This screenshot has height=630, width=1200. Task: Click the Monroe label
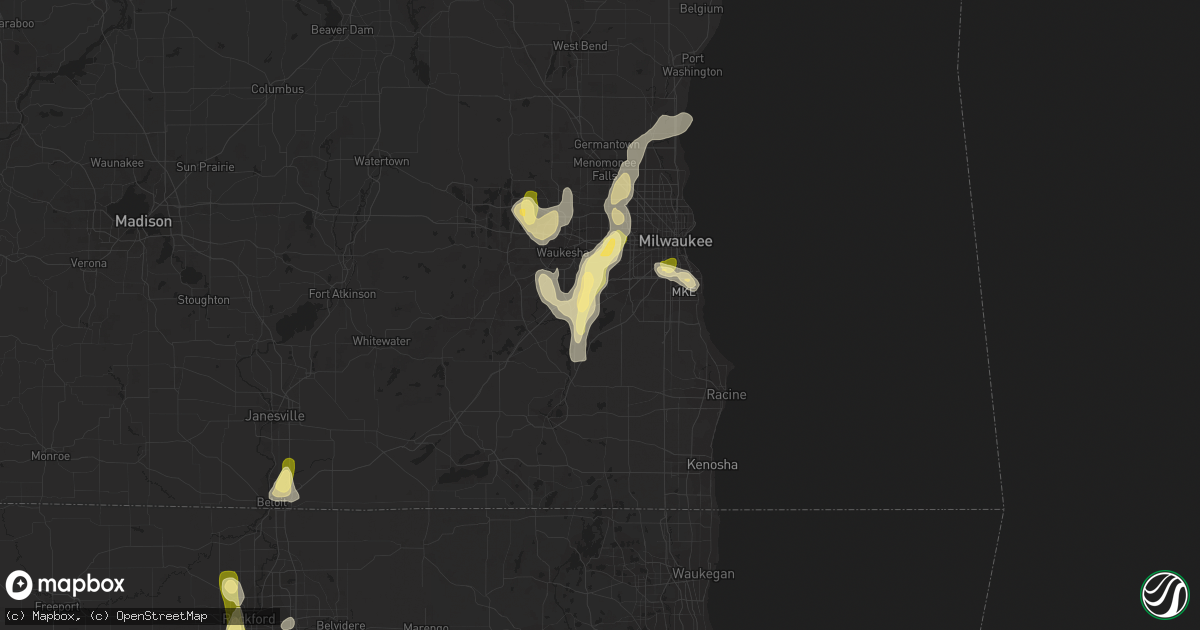tap(50, 455)
